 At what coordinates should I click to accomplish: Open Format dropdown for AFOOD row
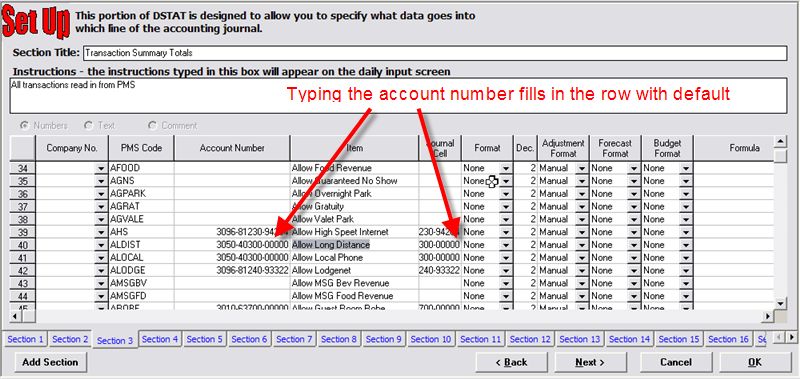pyautogui.click(x=506, y=168)
